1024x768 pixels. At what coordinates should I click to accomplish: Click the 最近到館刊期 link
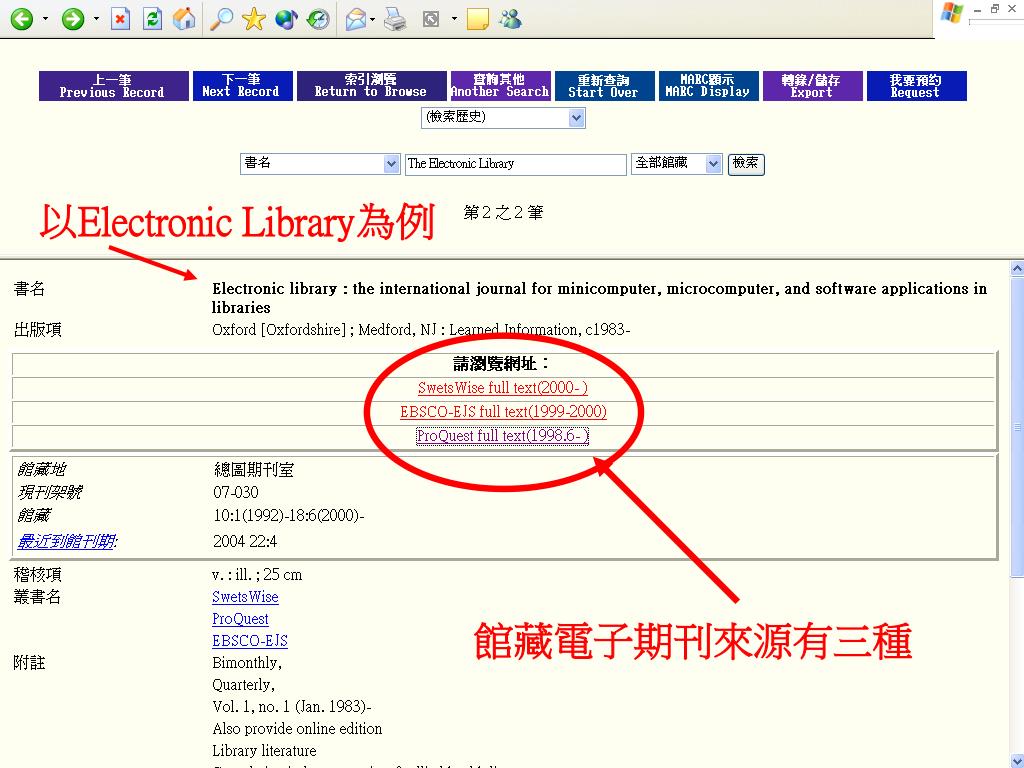(67, 541)
